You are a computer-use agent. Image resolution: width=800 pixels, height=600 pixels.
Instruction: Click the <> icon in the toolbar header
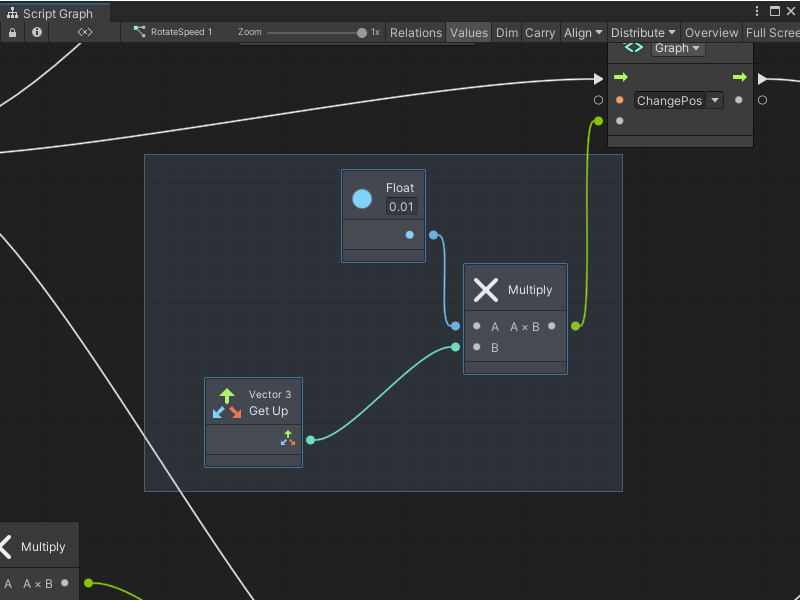[x=84, y=31]
